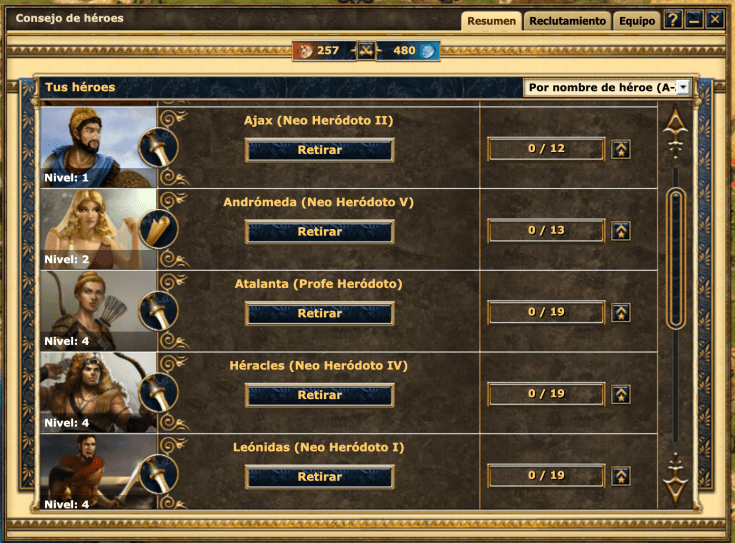Viewport: 735px width, 543px height.
Task: Click Retirar for Atalanta (Profe Heródoto)
Action: (320, 313)
